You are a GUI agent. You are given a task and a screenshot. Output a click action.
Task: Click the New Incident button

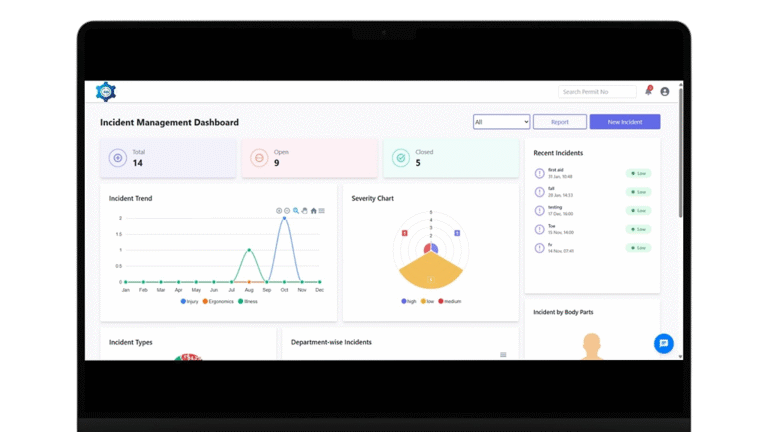click(625, 122)
